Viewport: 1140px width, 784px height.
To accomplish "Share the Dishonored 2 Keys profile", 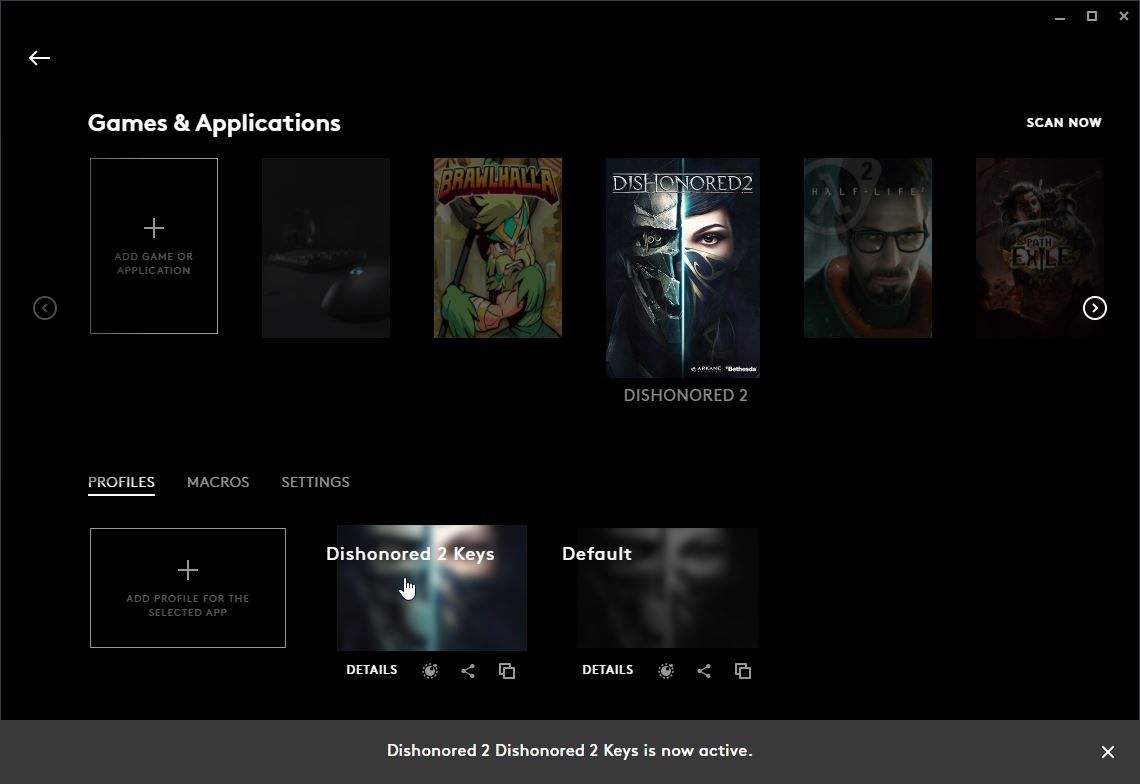I will point(468,671).
